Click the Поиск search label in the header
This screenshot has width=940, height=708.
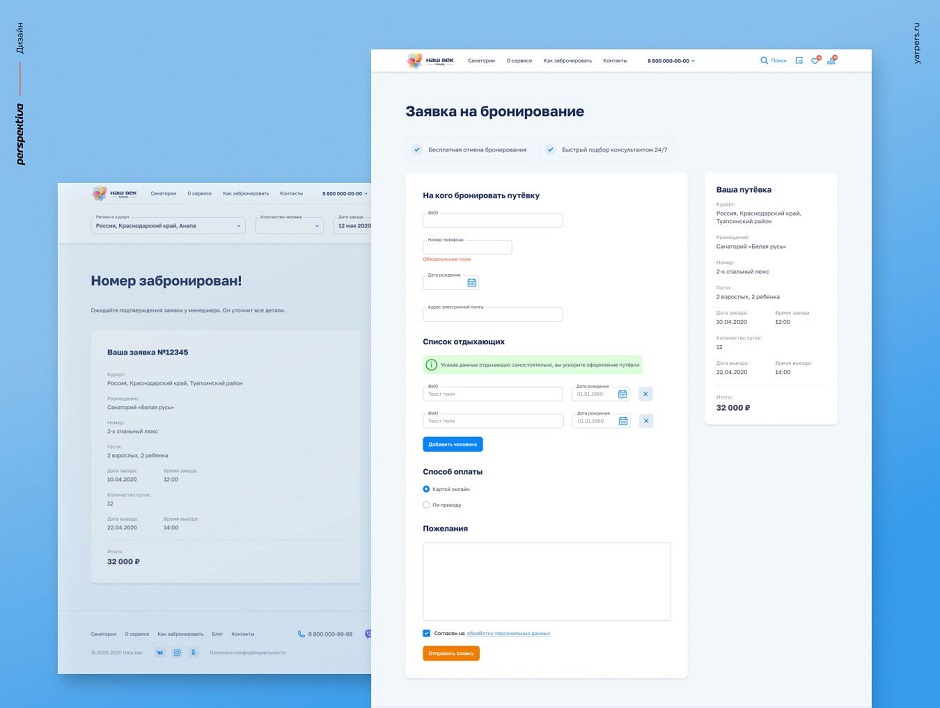779,61
